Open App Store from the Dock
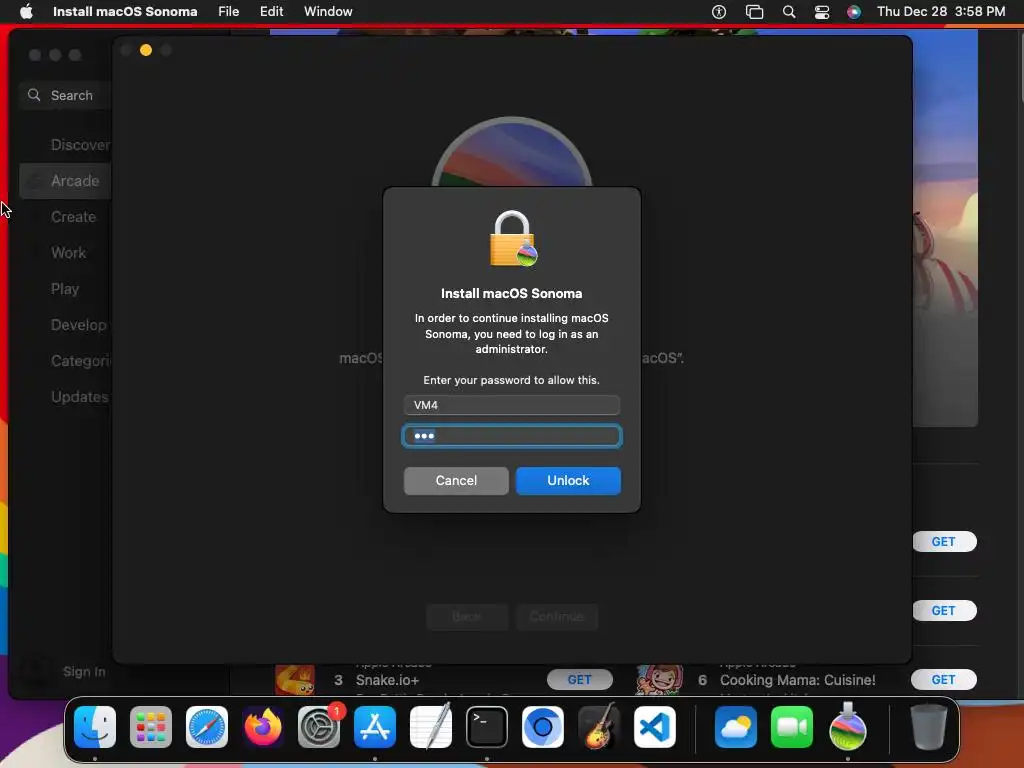The width and height of the screenshot is (1024, 768). (375, 727)
